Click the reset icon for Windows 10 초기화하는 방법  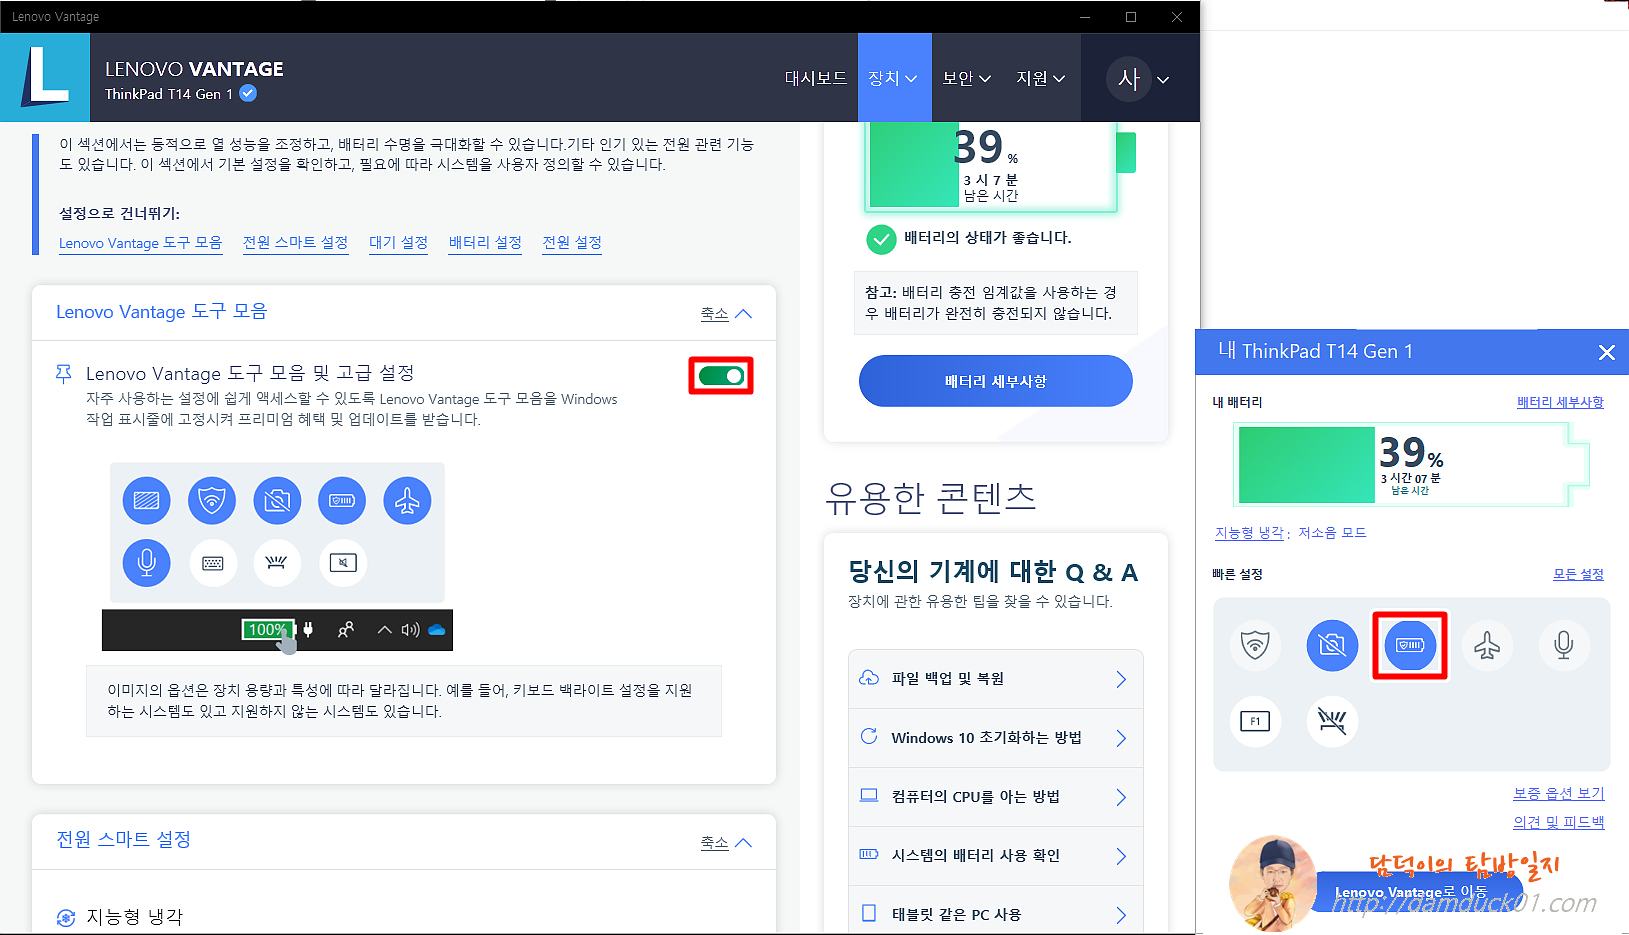click(x=869, y=737)
